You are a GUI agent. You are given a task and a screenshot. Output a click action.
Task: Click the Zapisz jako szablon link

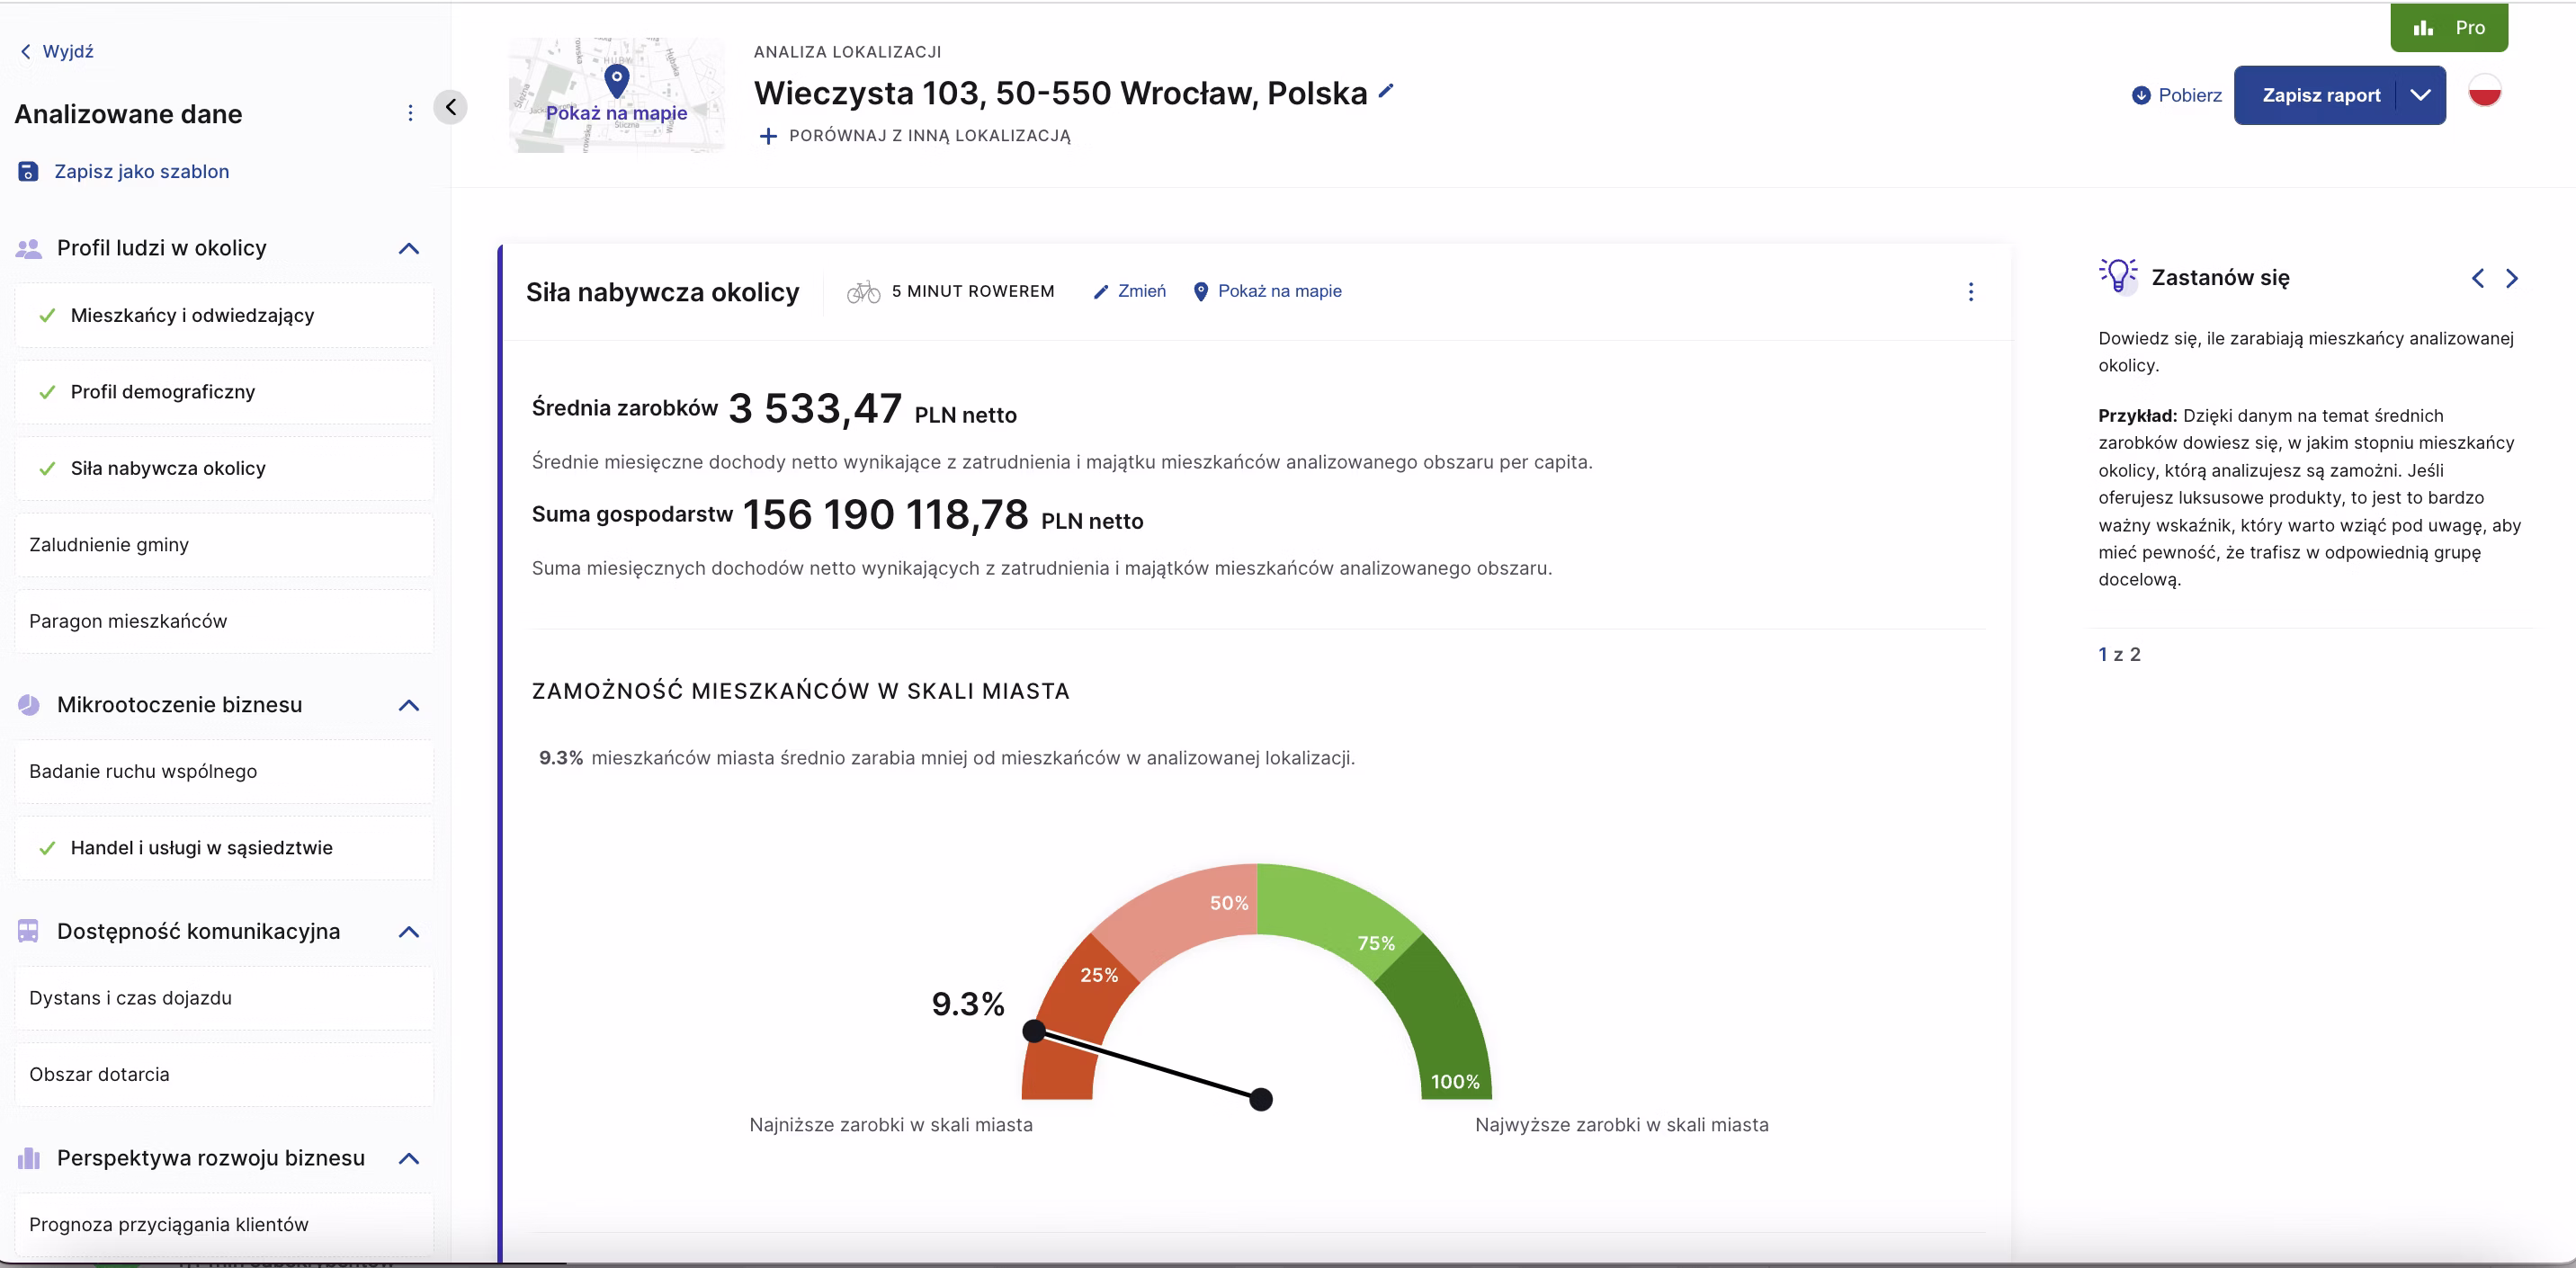pos(141,172)
